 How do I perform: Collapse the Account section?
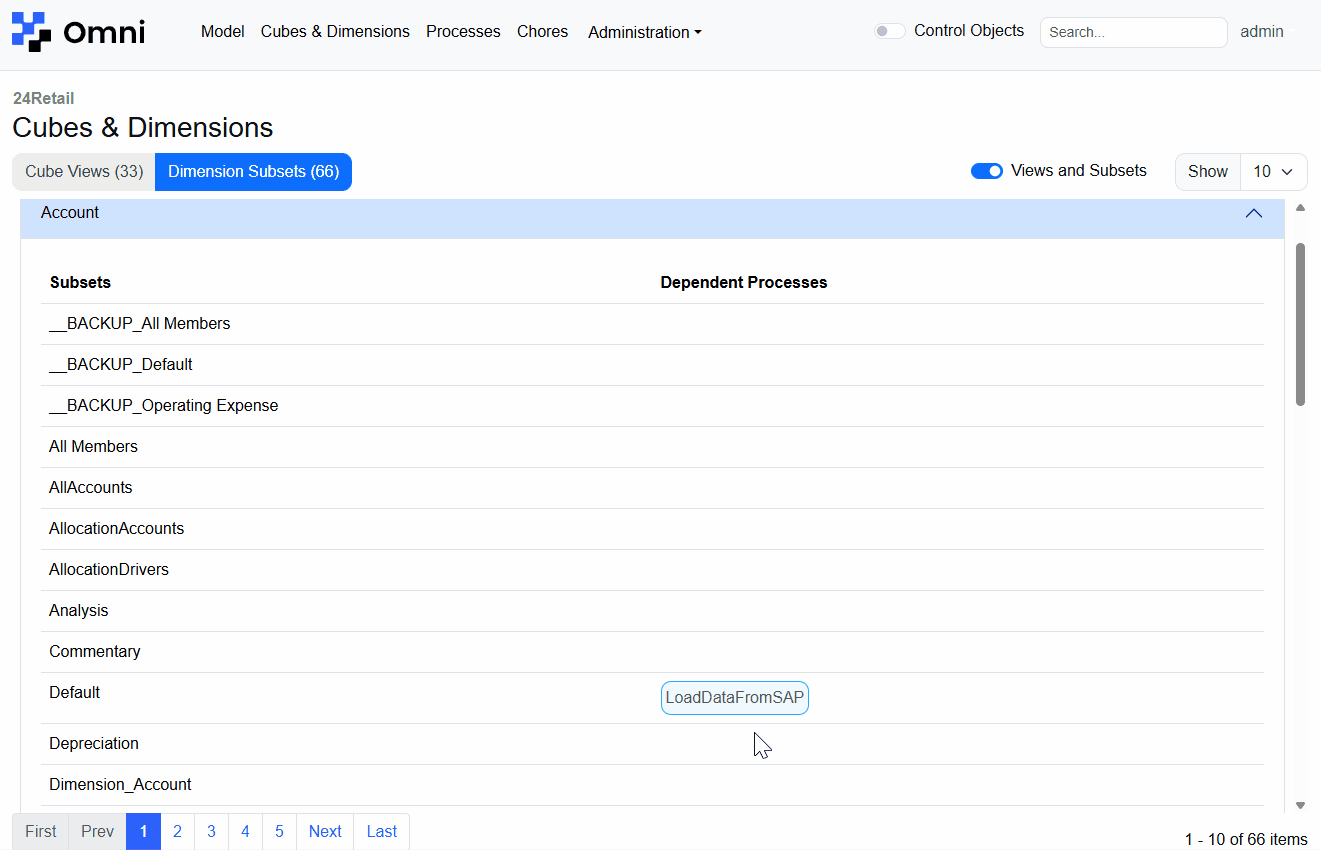(1254, 213)
